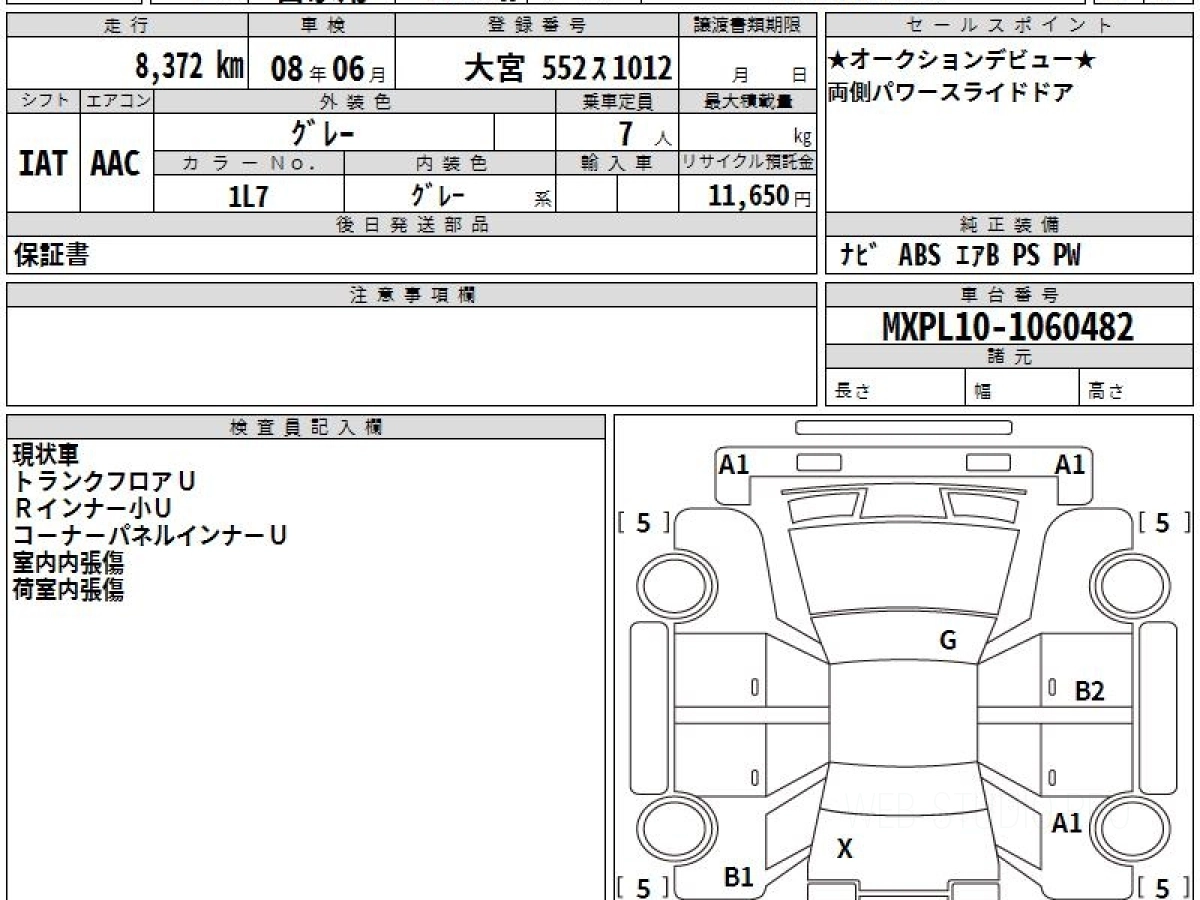Click the G mark on the windshield
1200x900 pixels.
tap(948, 641)
